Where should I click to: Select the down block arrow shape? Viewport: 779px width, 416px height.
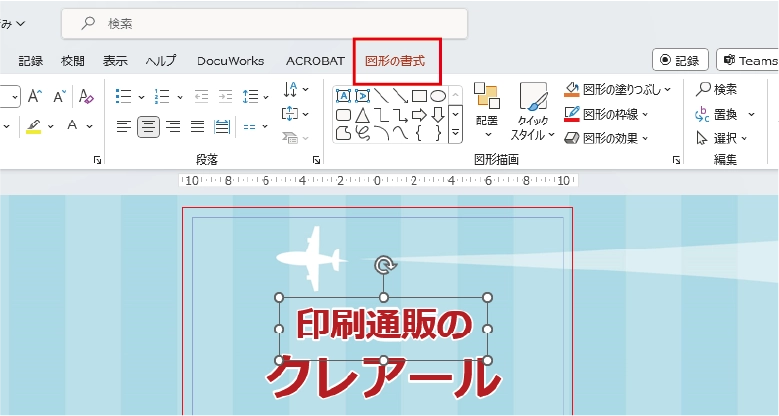(x=438, y=115)
